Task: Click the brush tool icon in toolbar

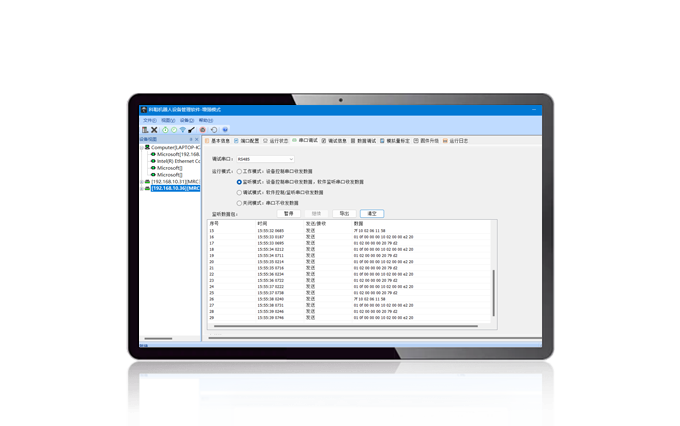Action: click(192, 130)
